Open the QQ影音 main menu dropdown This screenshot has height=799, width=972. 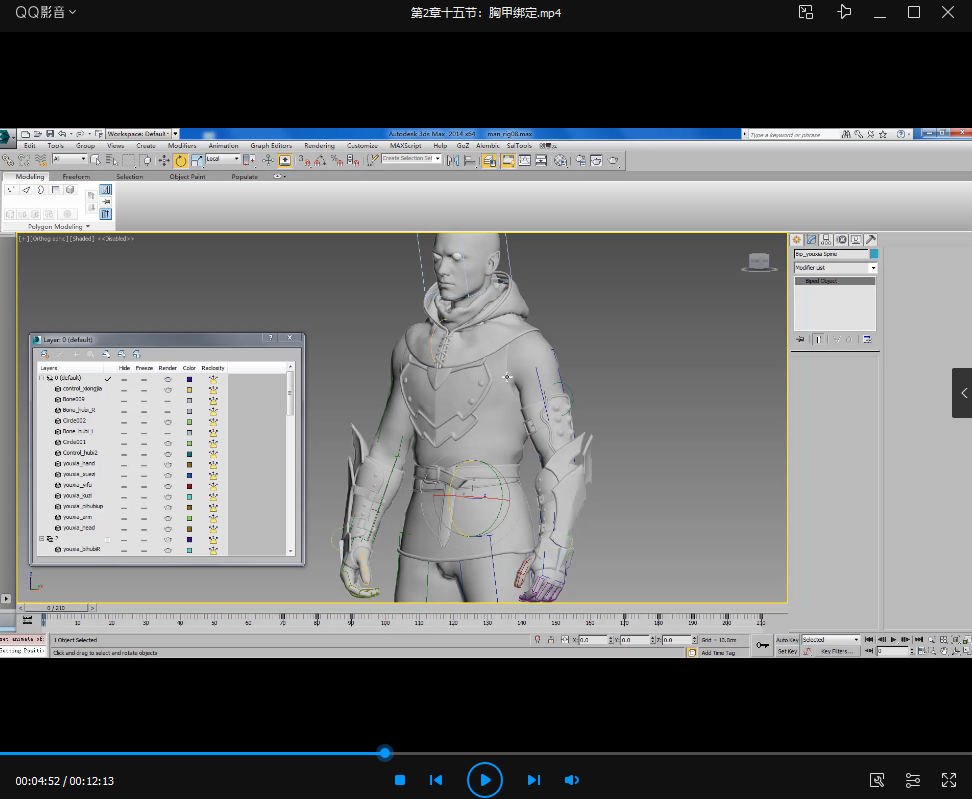[45, 12]
